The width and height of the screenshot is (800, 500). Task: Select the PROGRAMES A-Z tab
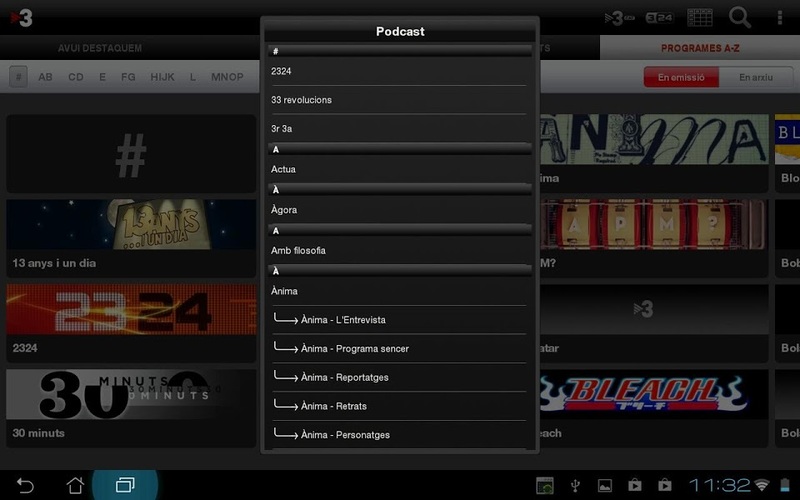[700, 48]
